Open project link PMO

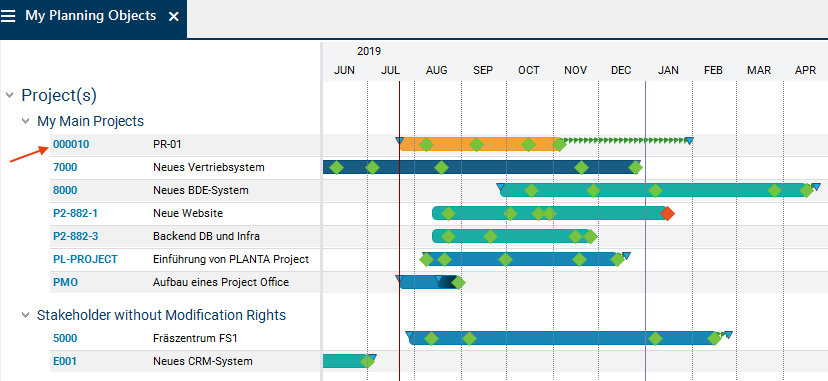(x=65, y=282)
